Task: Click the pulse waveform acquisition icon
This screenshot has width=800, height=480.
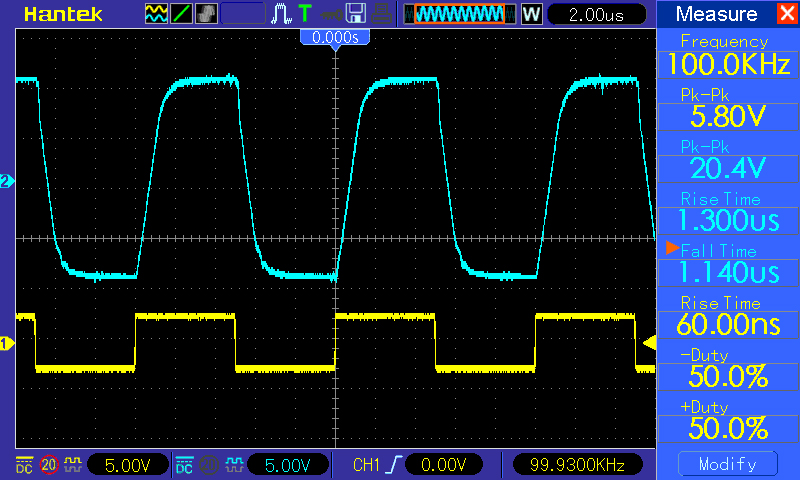Action: pyautogui.click(x=281, y=14)
